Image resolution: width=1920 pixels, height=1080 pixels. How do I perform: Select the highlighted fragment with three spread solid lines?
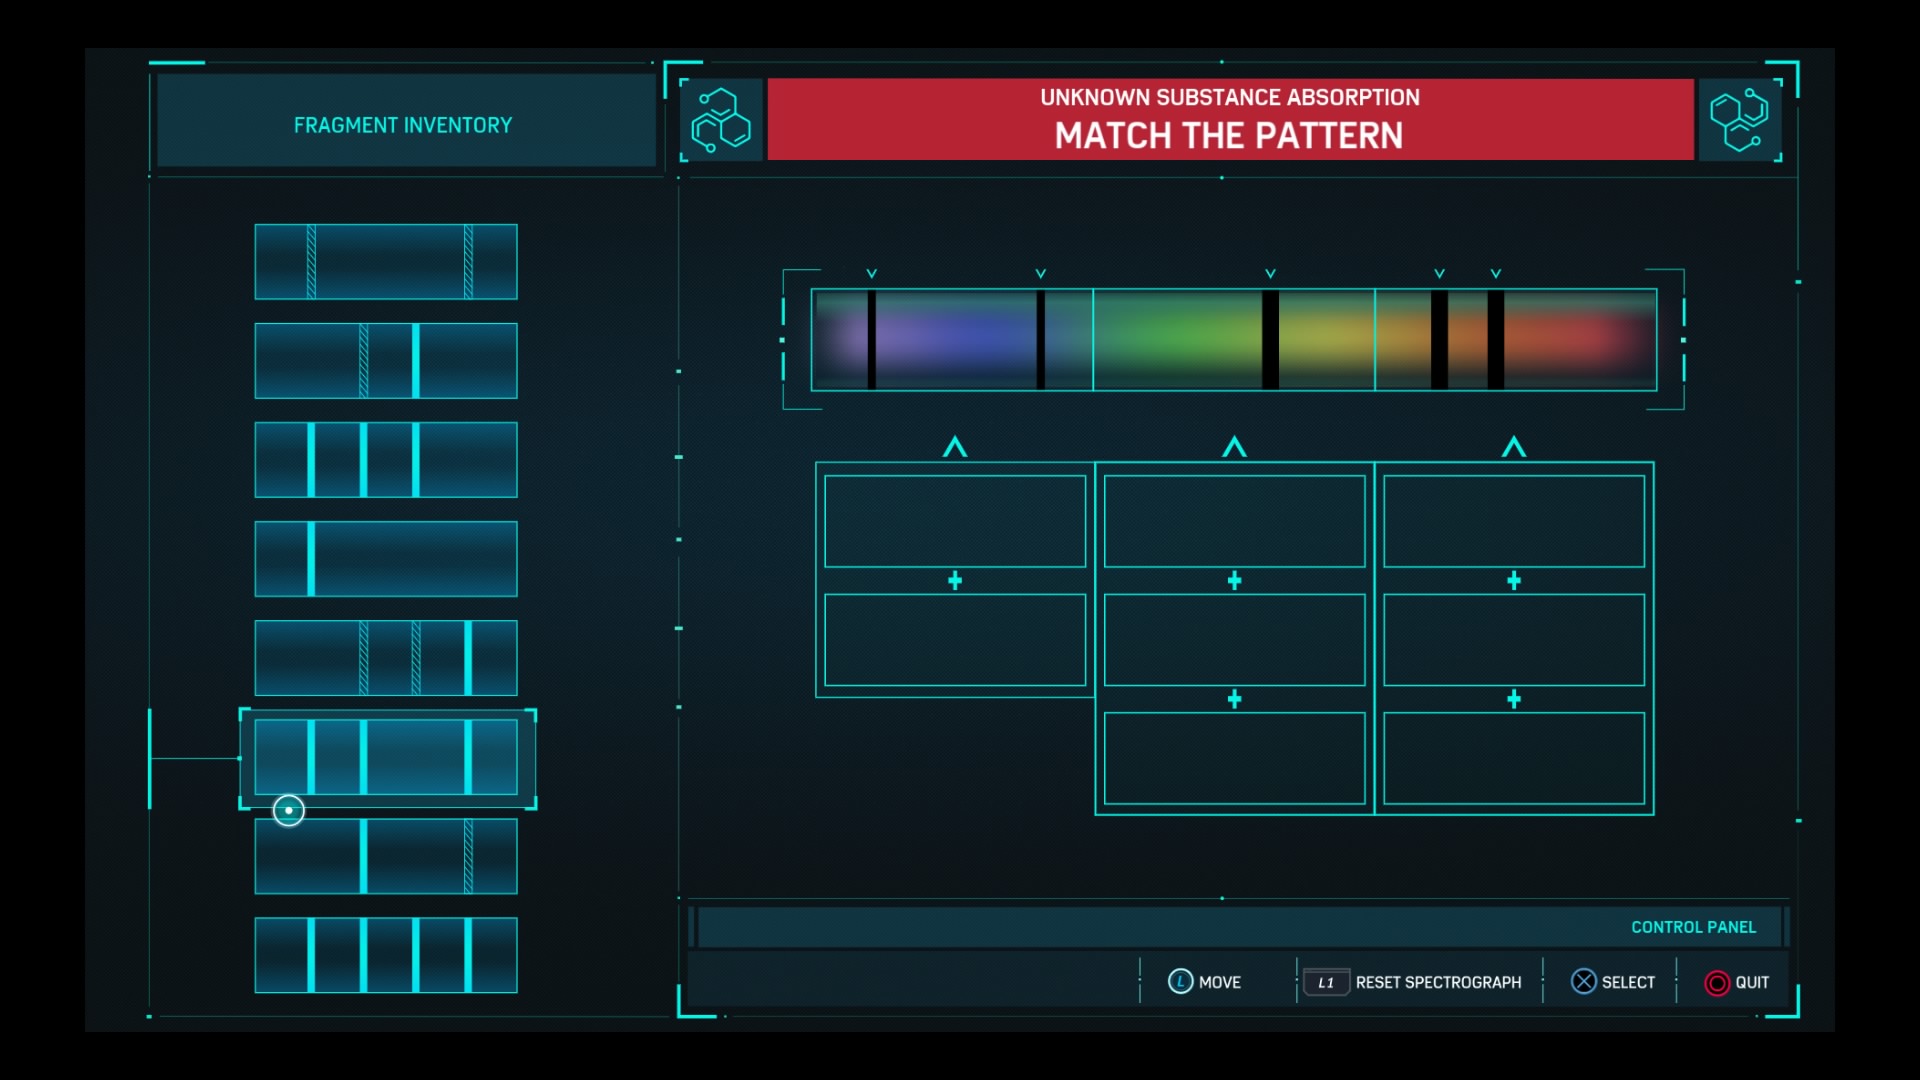pos(386,757)
